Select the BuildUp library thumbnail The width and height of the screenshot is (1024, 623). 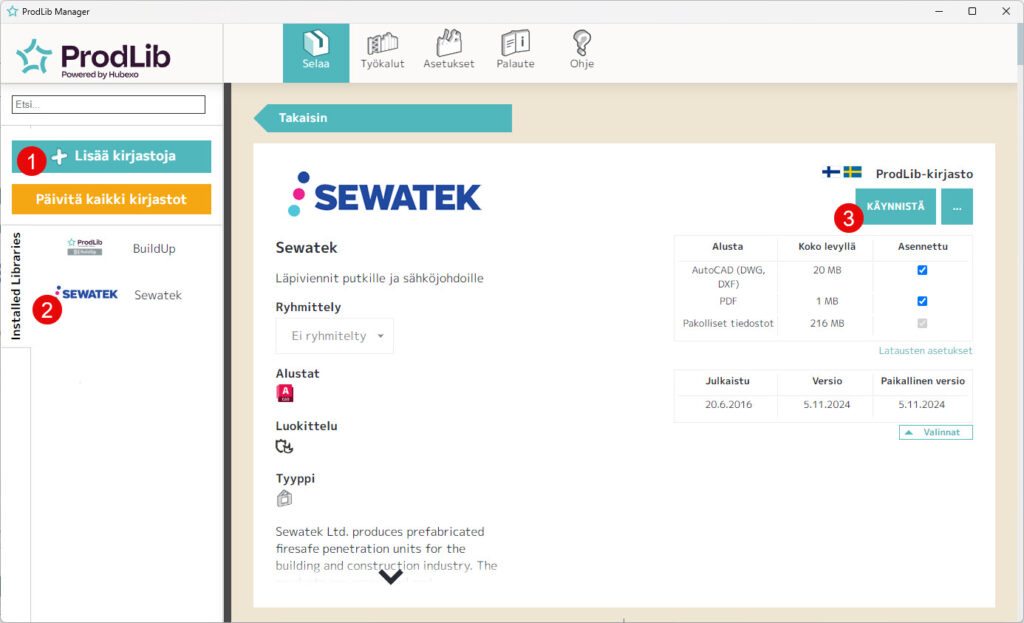tap(85, 248)
